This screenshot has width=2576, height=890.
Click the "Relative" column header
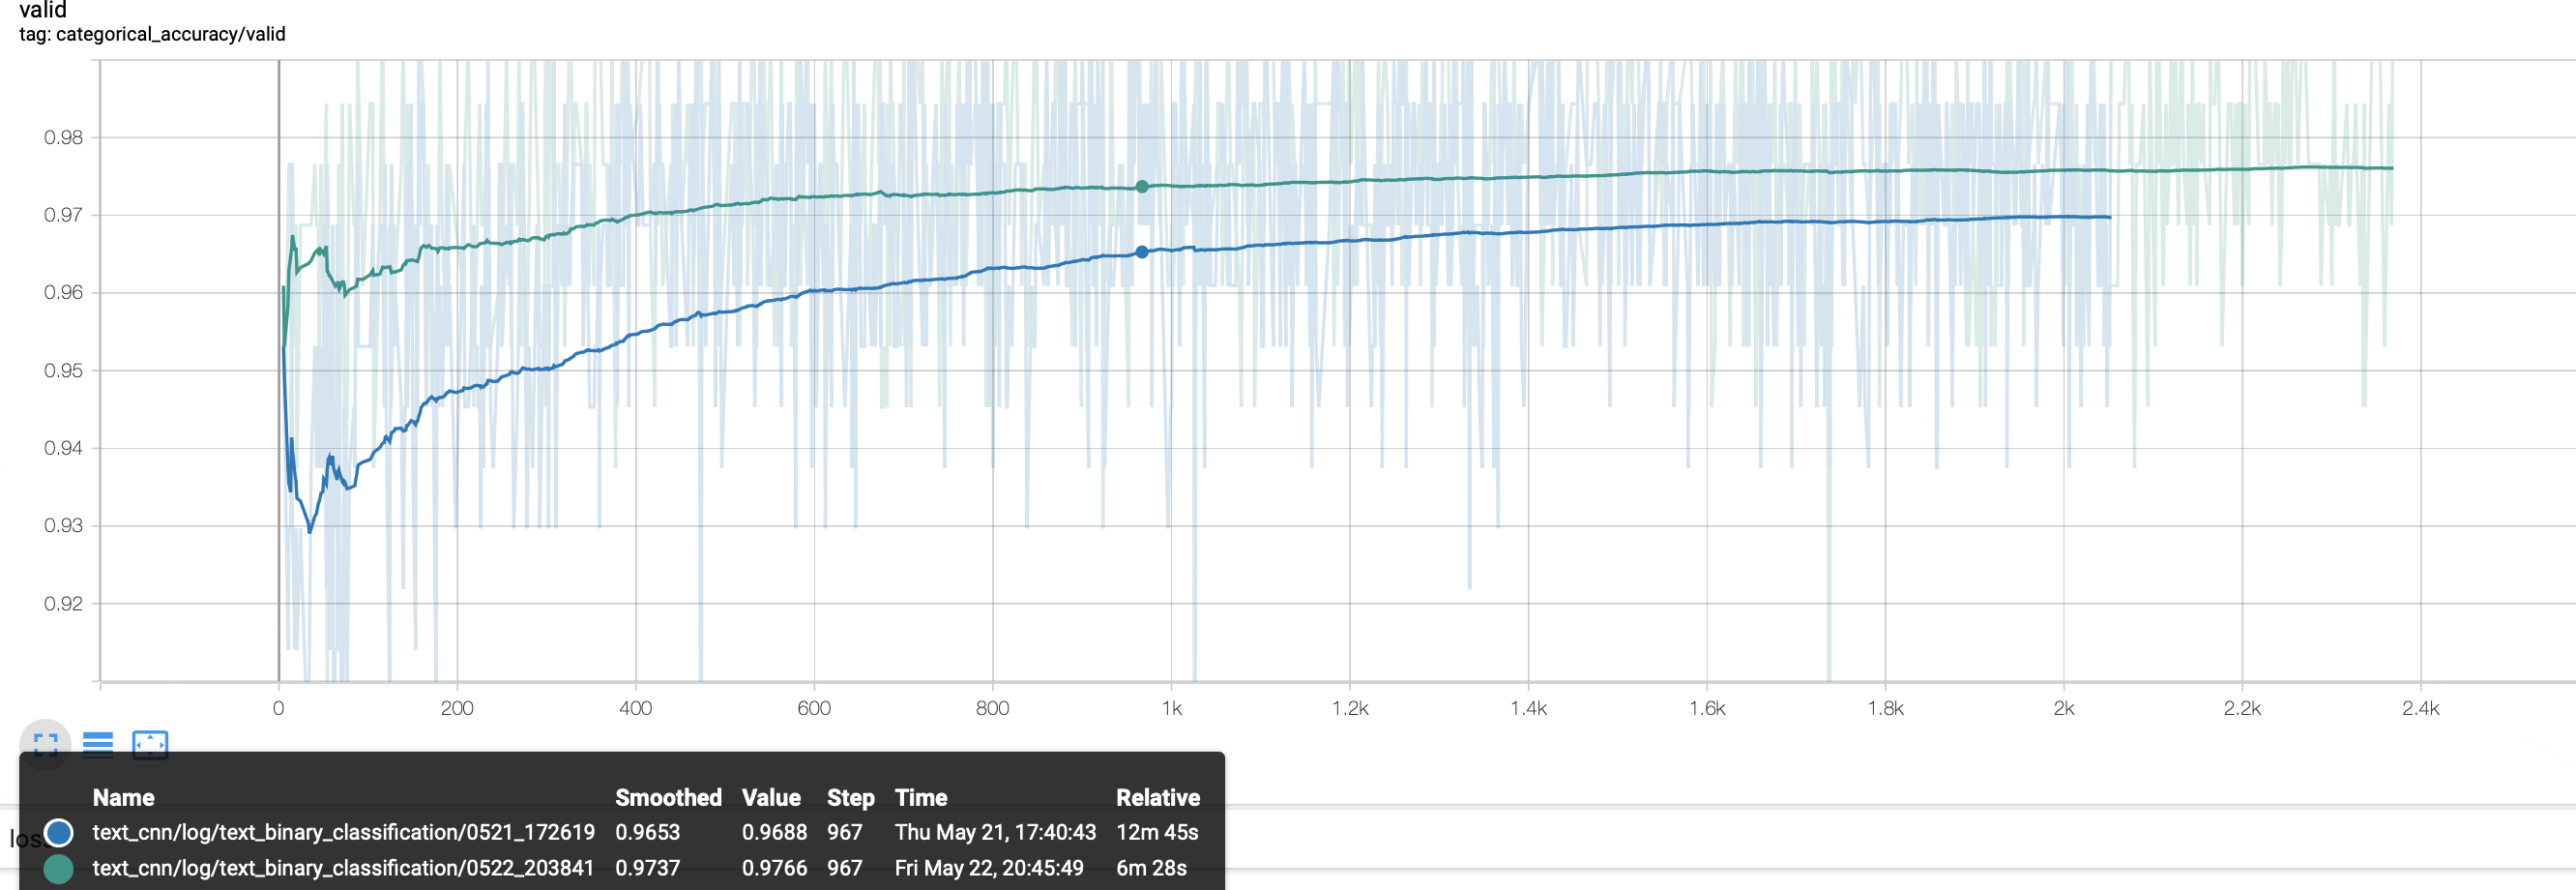coord(1158,797)
